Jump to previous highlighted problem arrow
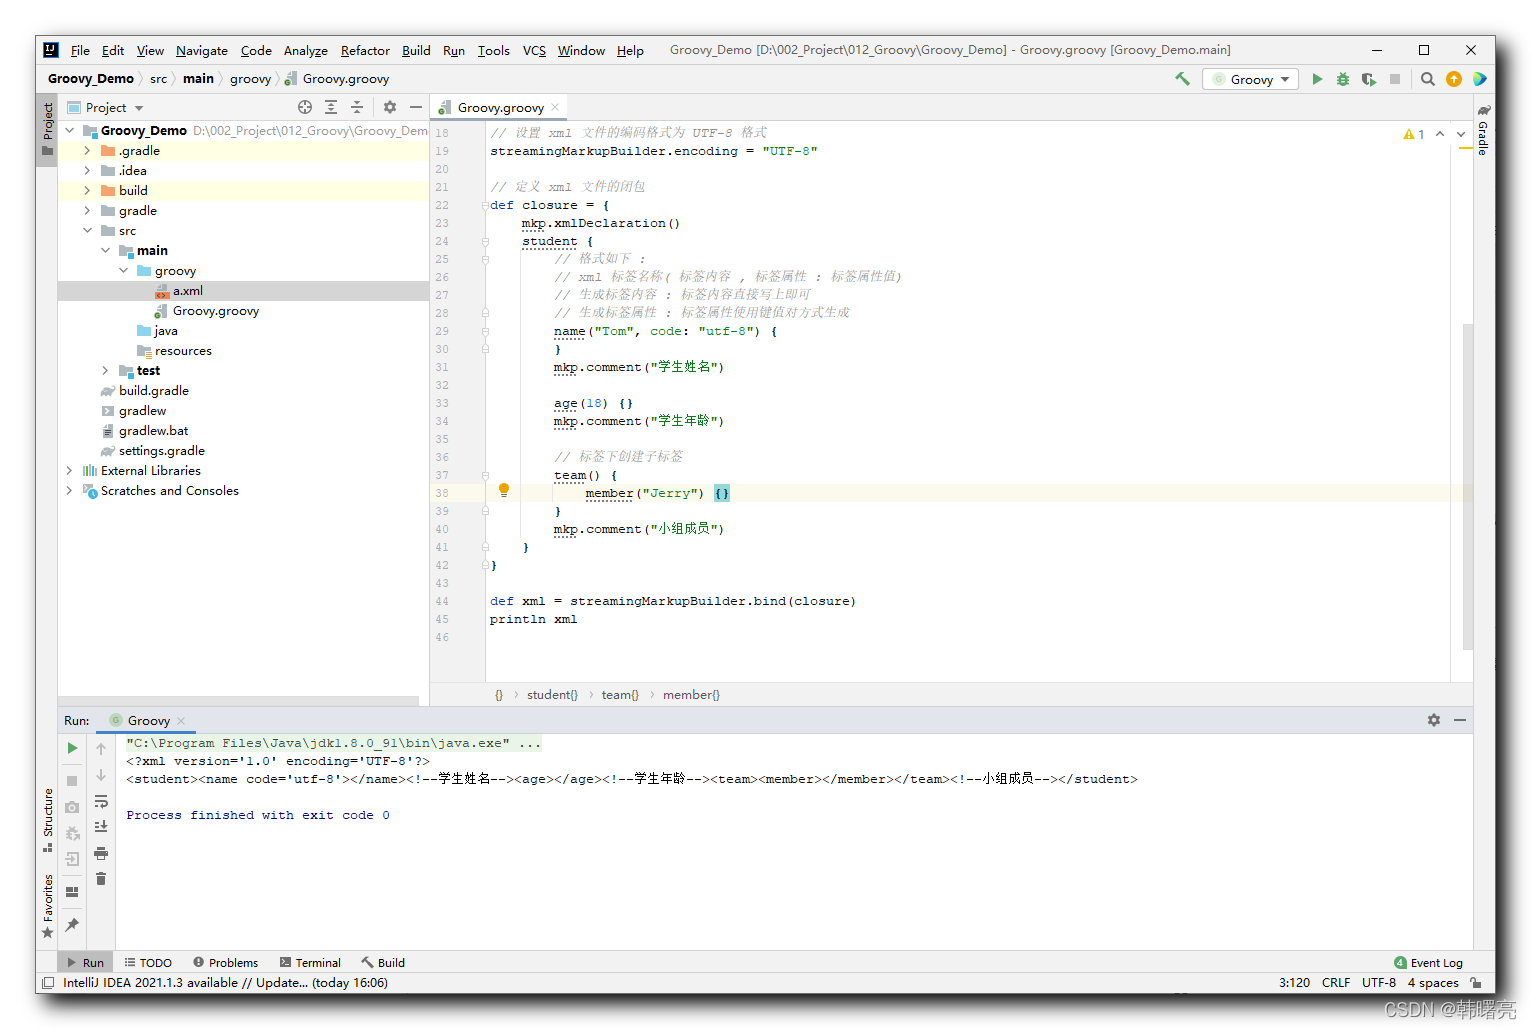Viewport: 1531px width, 1029px height. pos(1440,134)
